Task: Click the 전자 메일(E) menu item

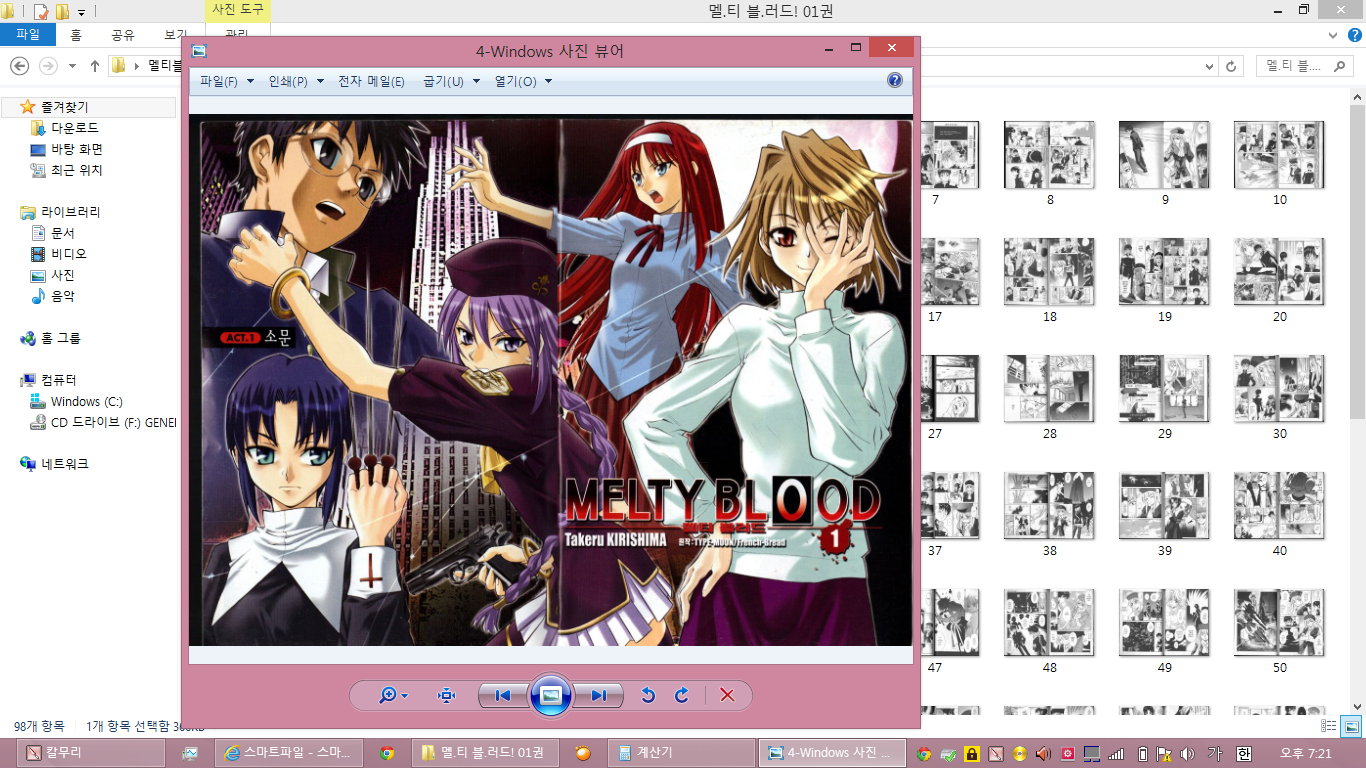Action: 371,82
